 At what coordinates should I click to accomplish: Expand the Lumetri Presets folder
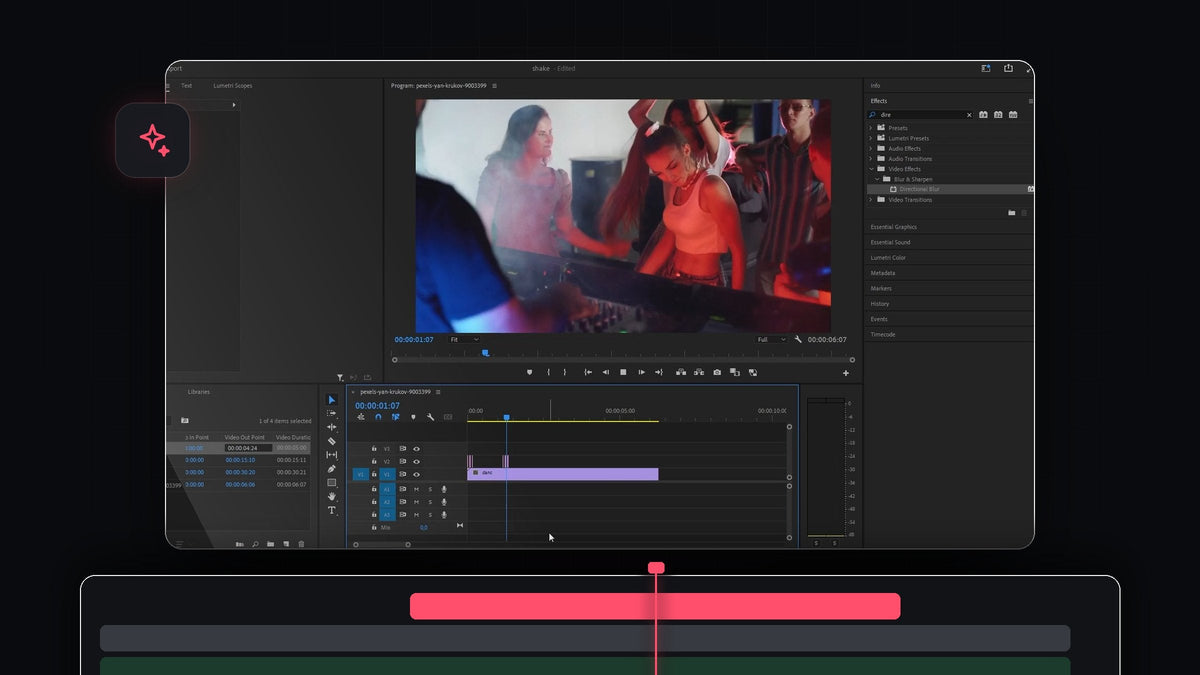[870, 138]
